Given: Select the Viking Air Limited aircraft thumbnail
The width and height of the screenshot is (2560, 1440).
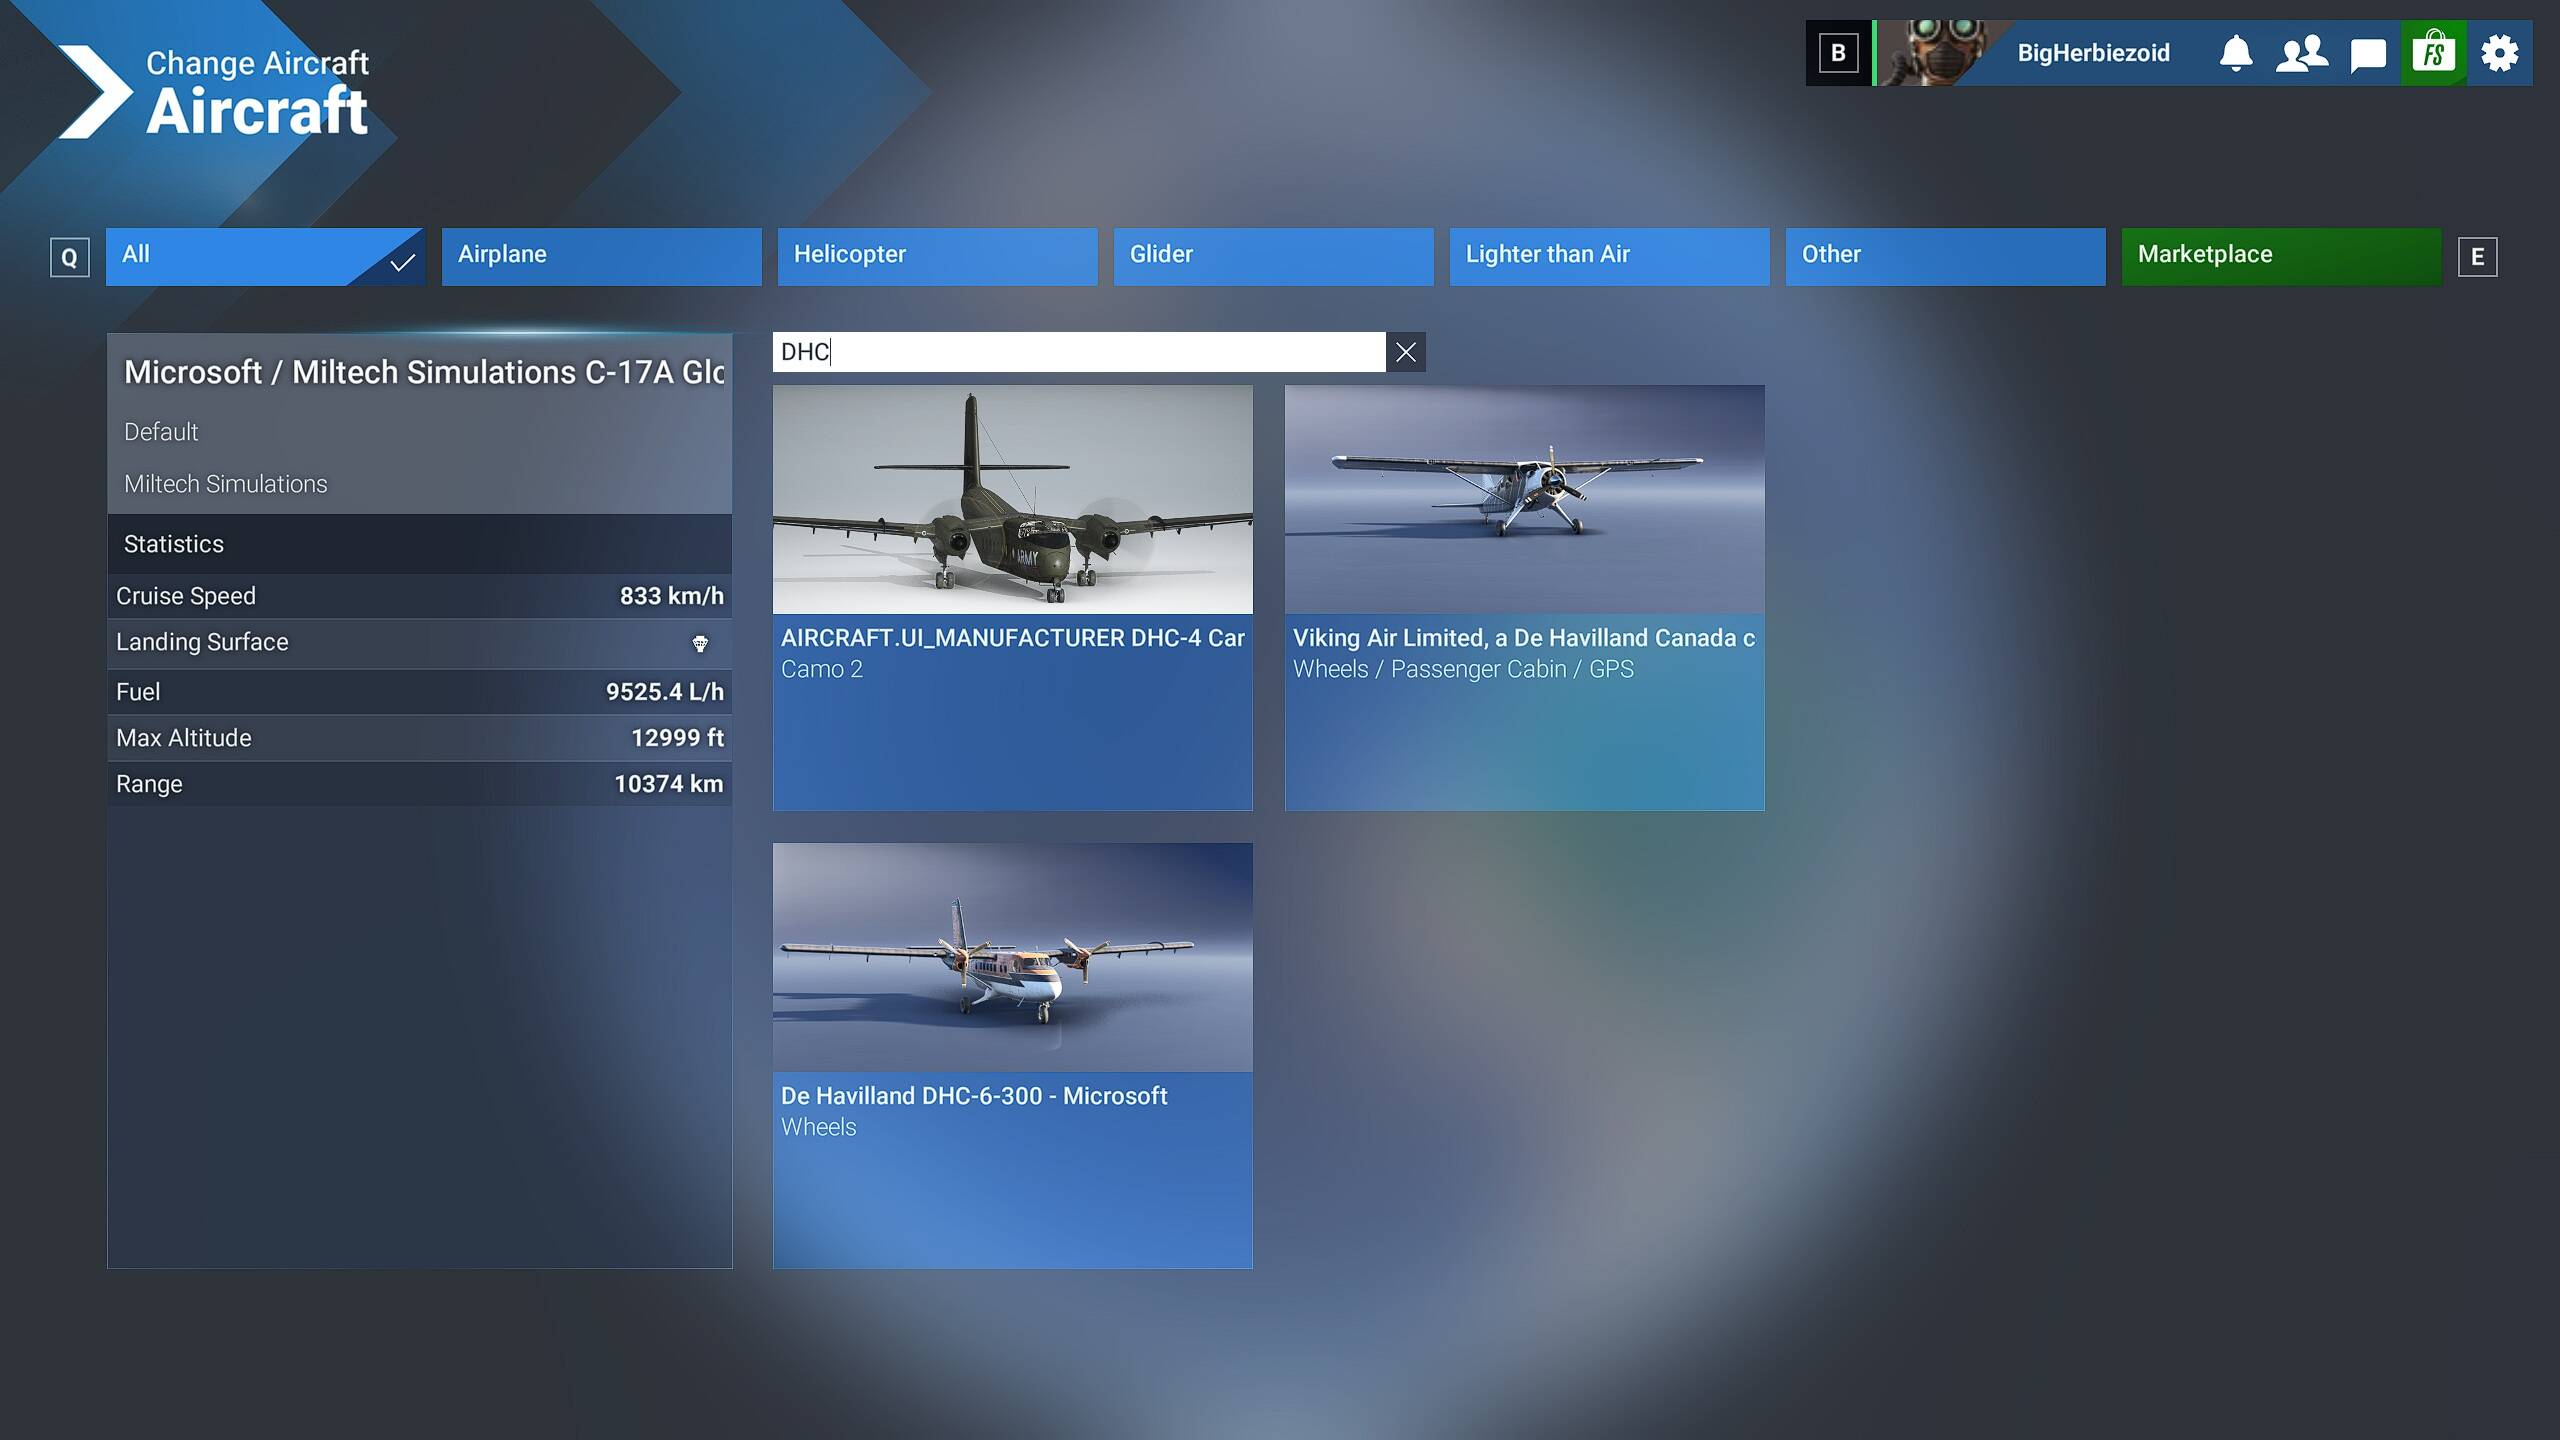Looking at the screenshot, I should point(1524,499).
